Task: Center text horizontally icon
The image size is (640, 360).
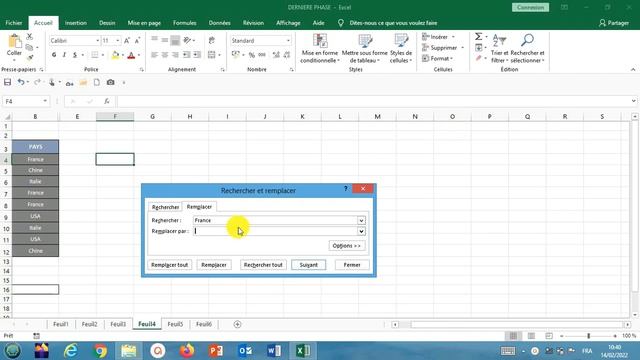Action: tap(165, 55)
